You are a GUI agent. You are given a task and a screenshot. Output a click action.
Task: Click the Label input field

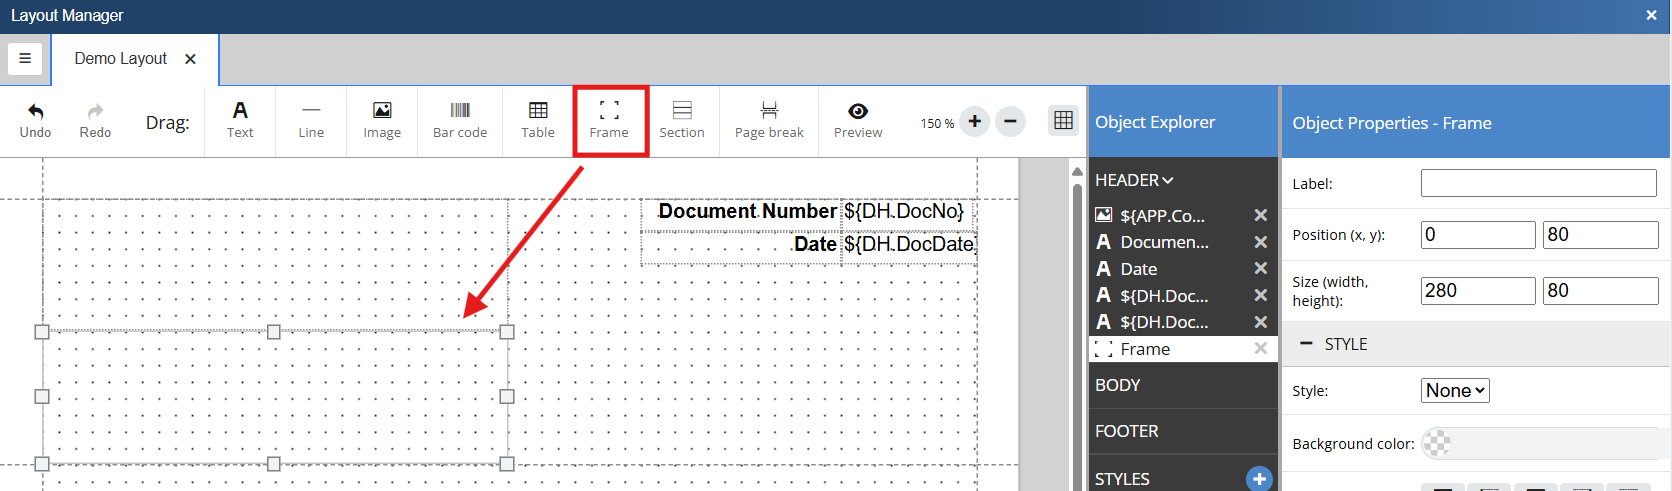pyautogui.click(x=1538, y=183)
